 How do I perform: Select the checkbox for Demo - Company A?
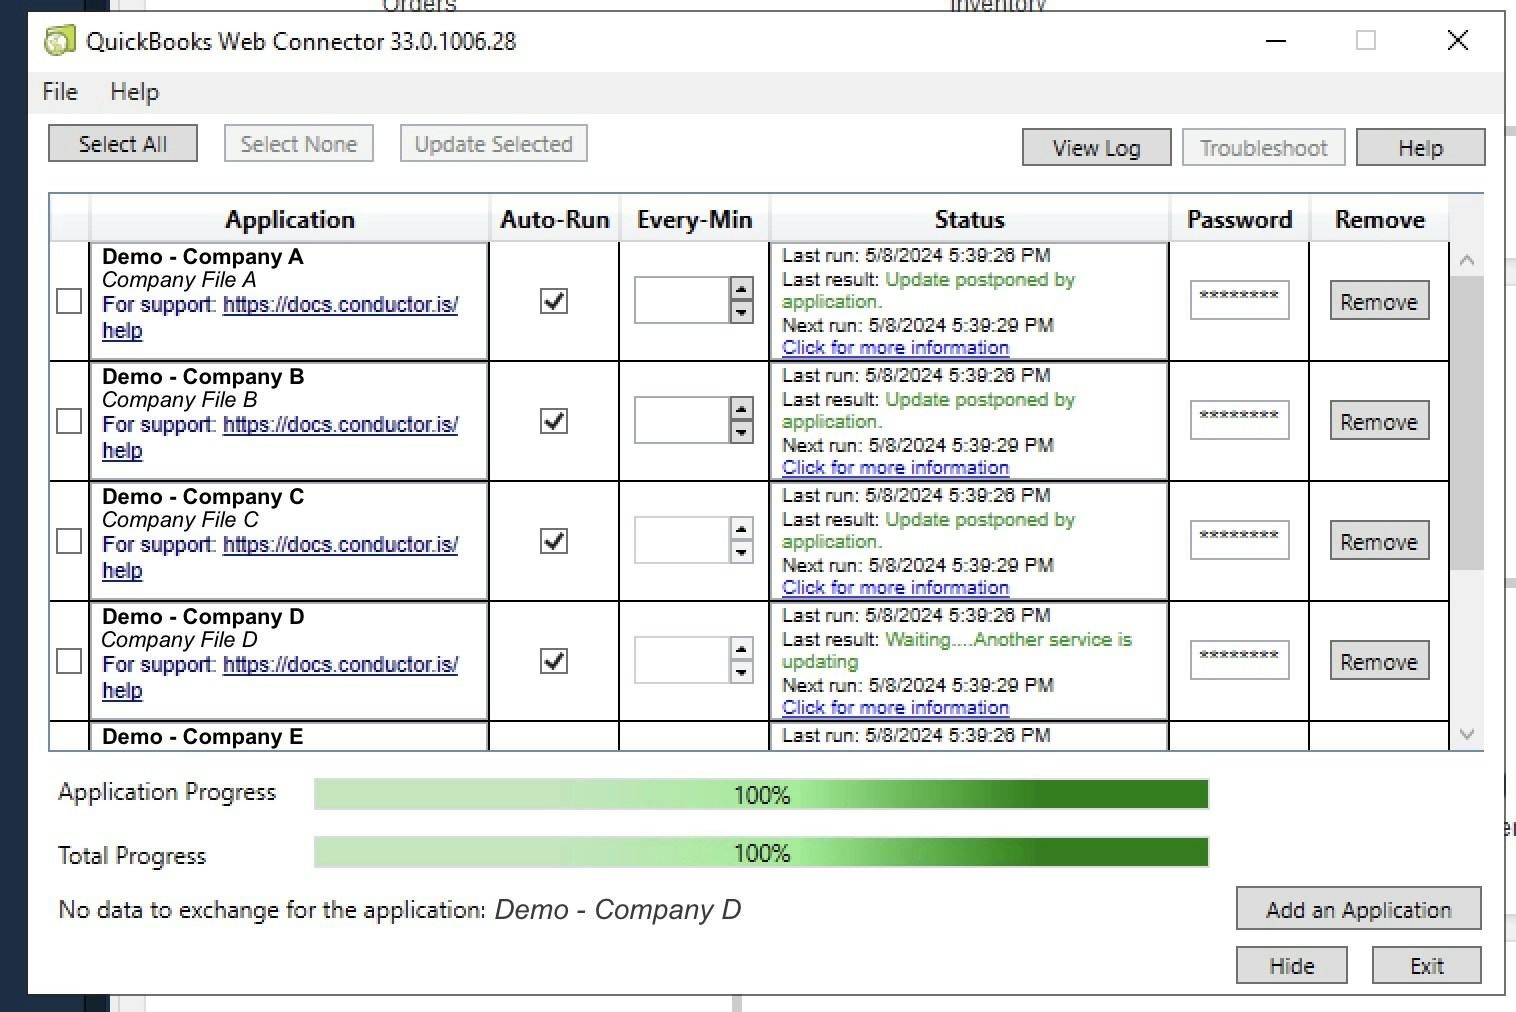pyautogui.click(x=69, y=301)
